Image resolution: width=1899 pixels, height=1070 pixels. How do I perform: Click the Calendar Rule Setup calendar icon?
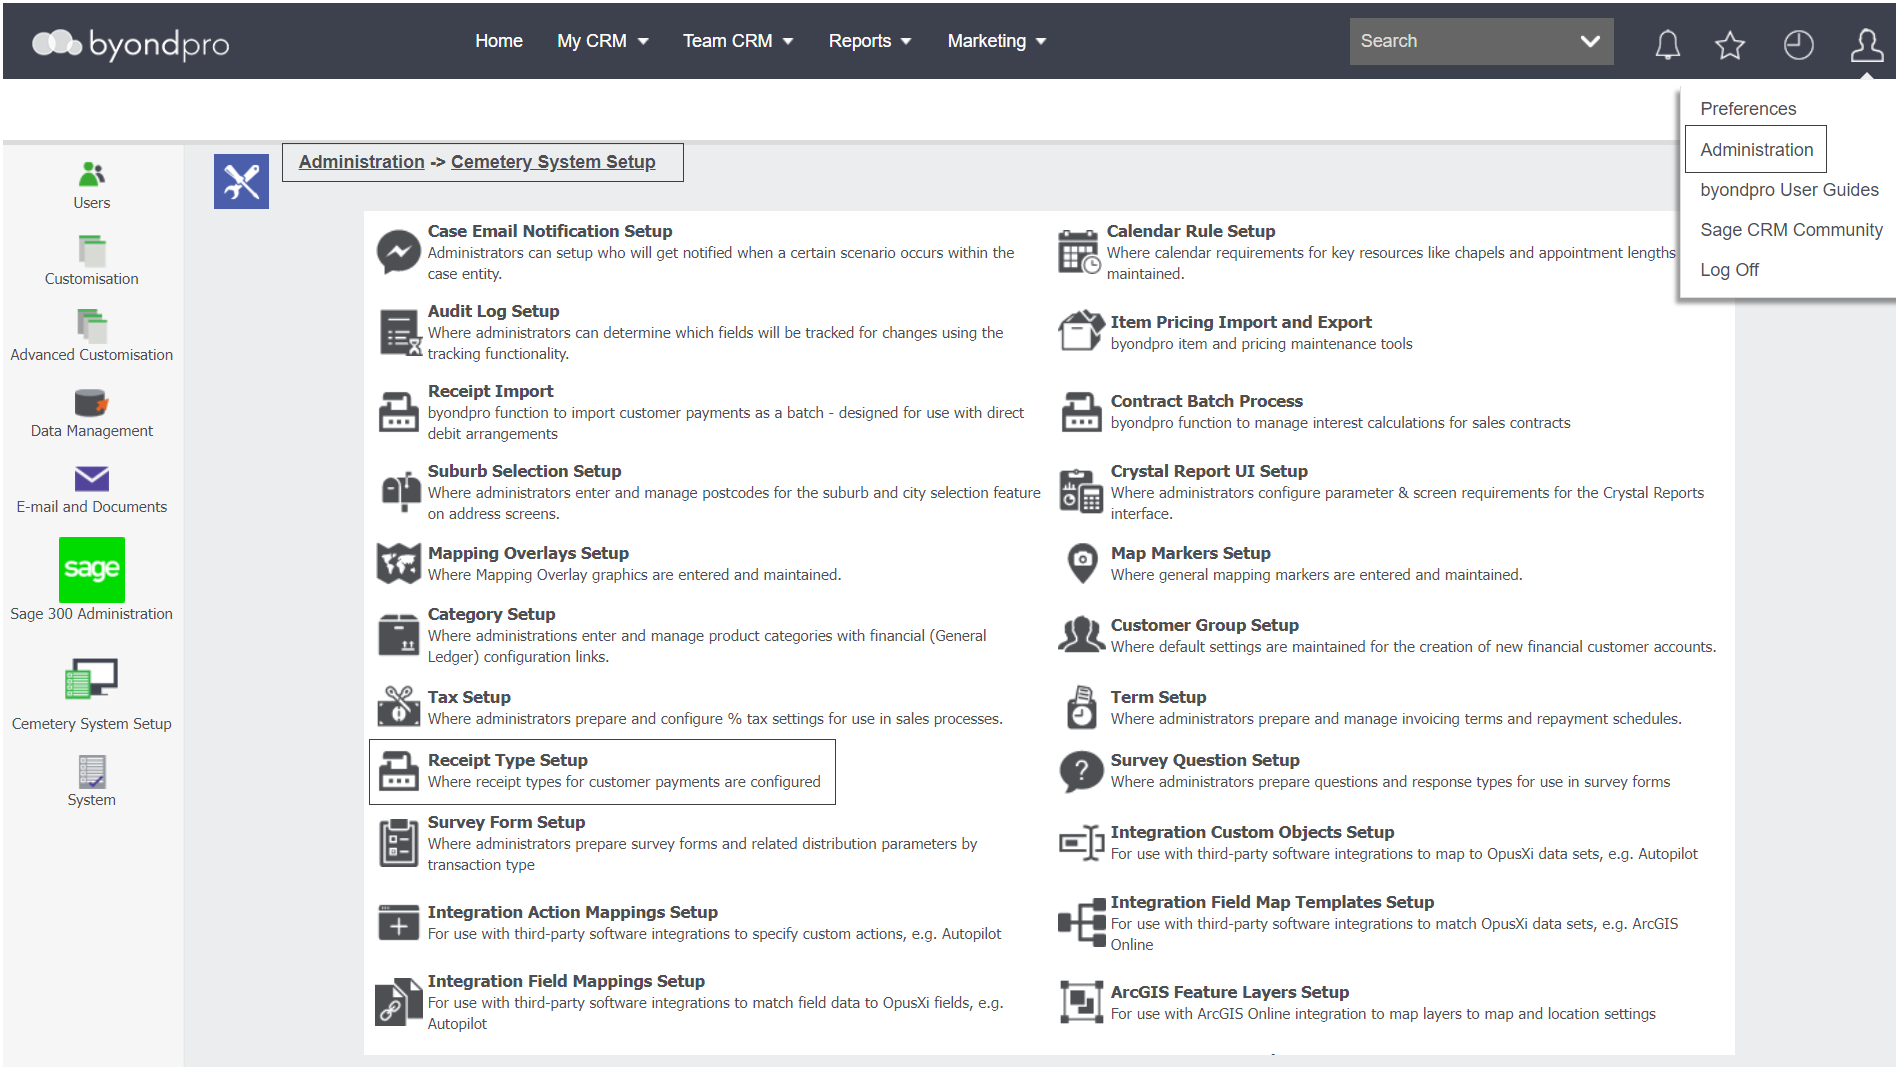(1079, 251)
